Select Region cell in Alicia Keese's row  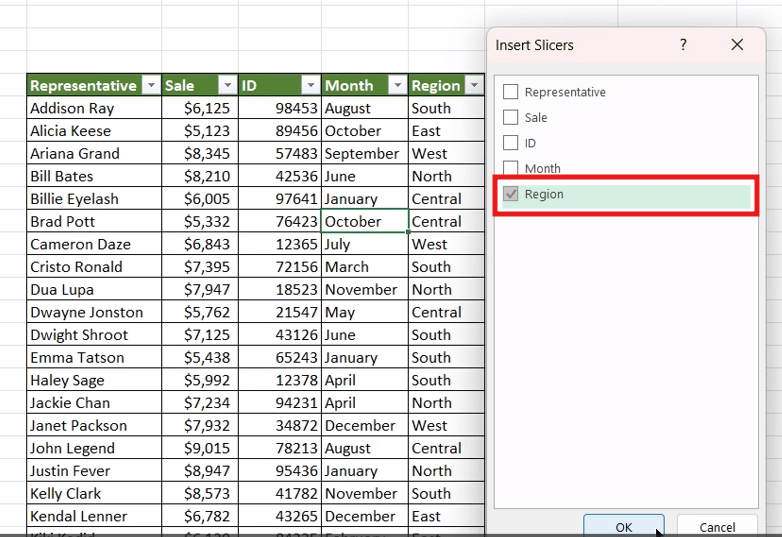point(446,130)
